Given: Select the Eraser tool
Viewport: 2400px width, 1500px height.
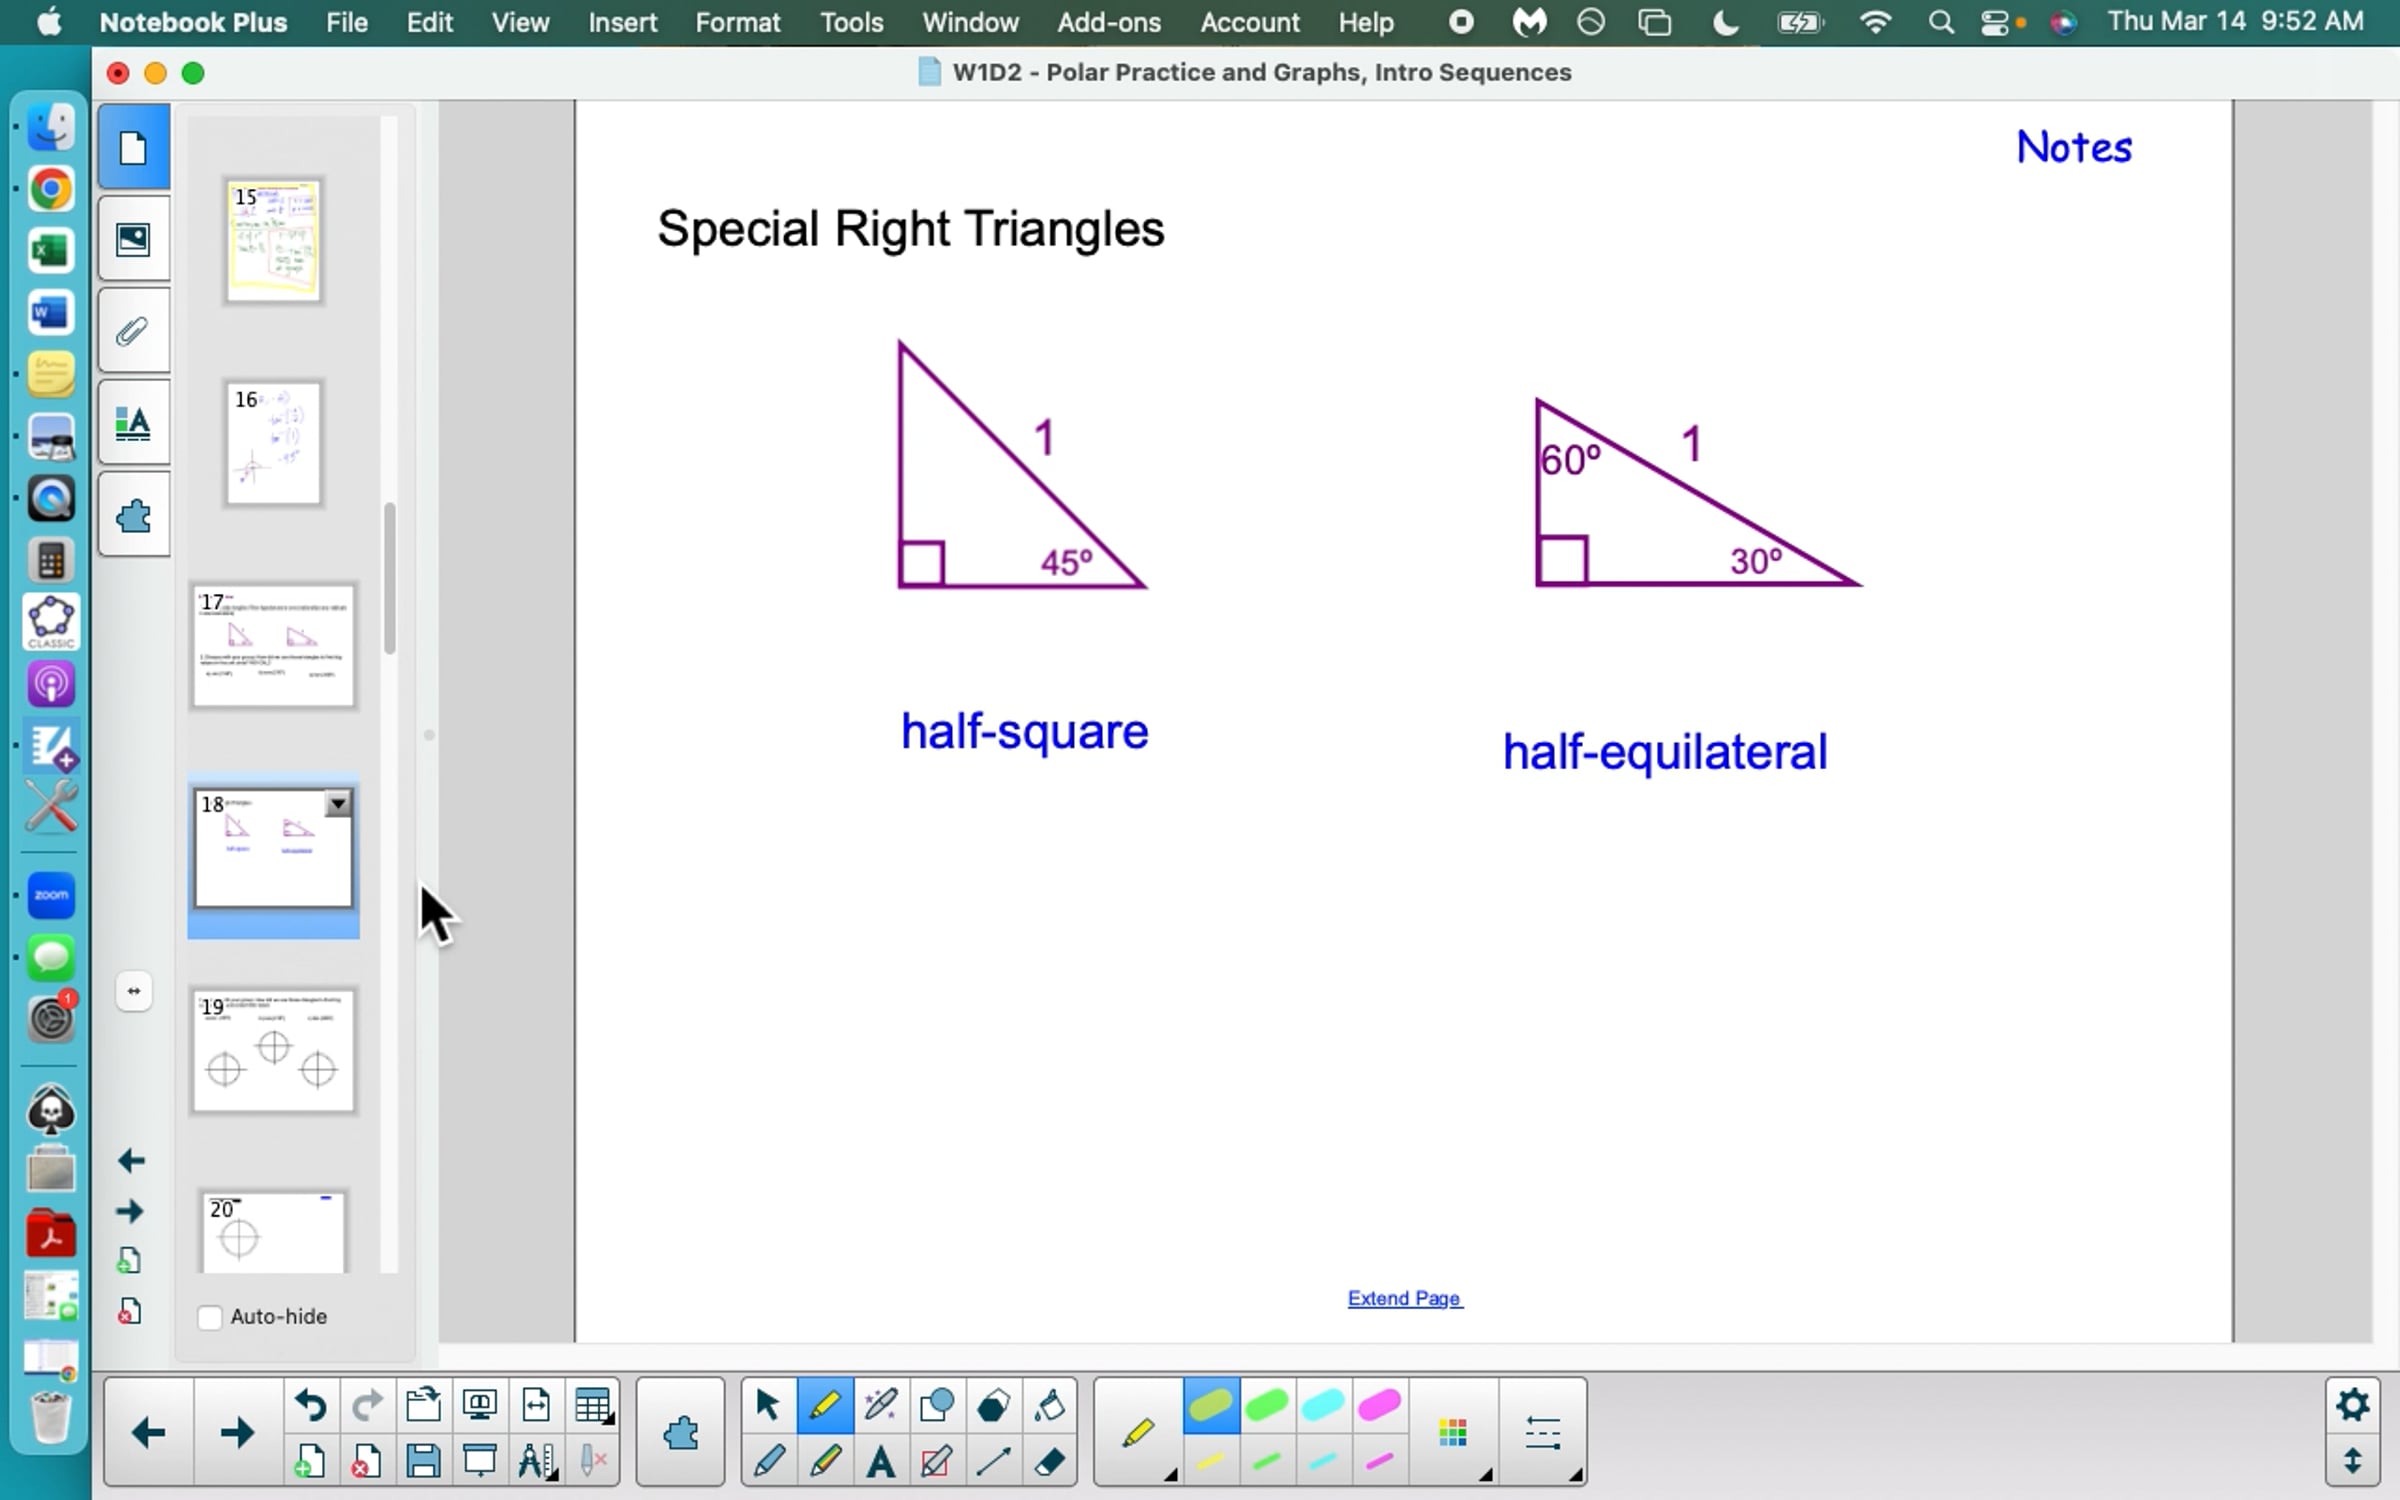Looking at the screenshot, I should click(x=1049, y=1462).
